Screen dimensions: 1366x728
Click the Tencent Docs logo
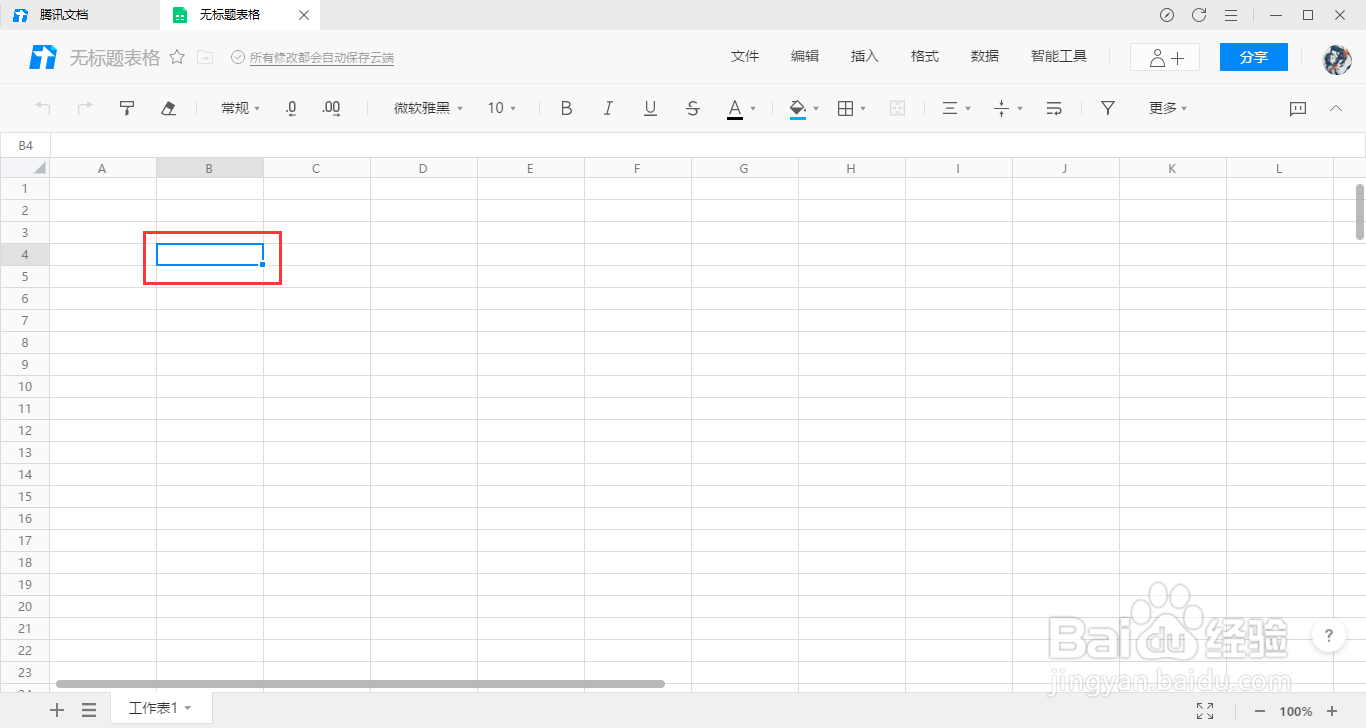point(43,57)
